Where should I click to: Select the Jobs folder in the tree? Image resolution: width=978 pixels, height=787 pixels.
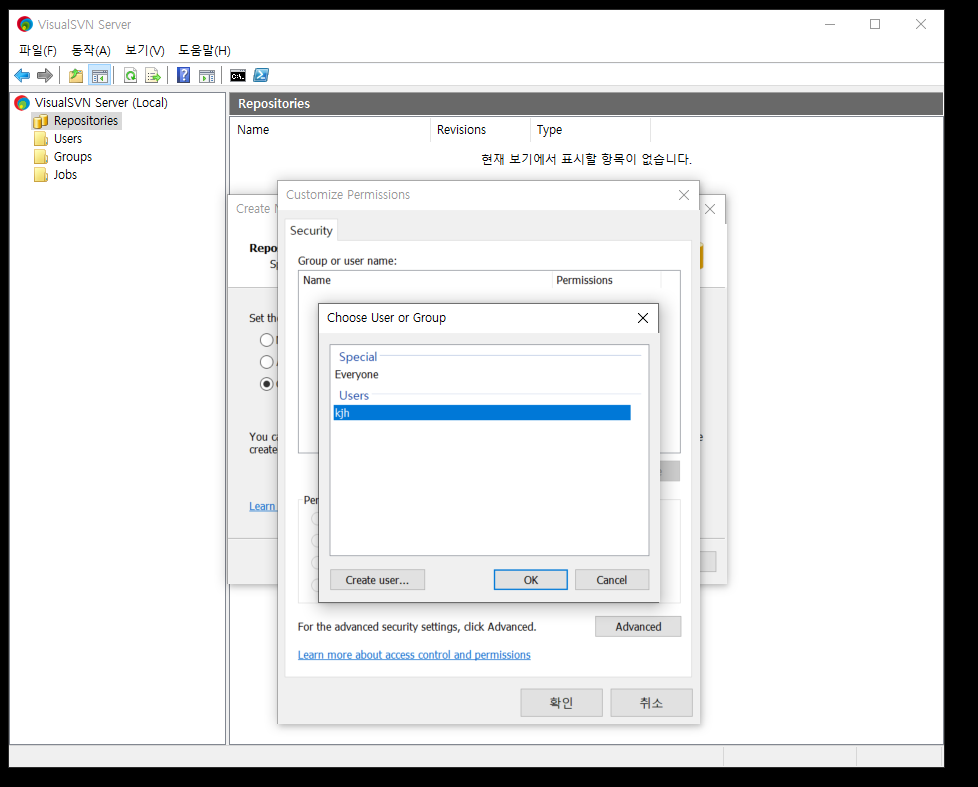coord(65,175)
